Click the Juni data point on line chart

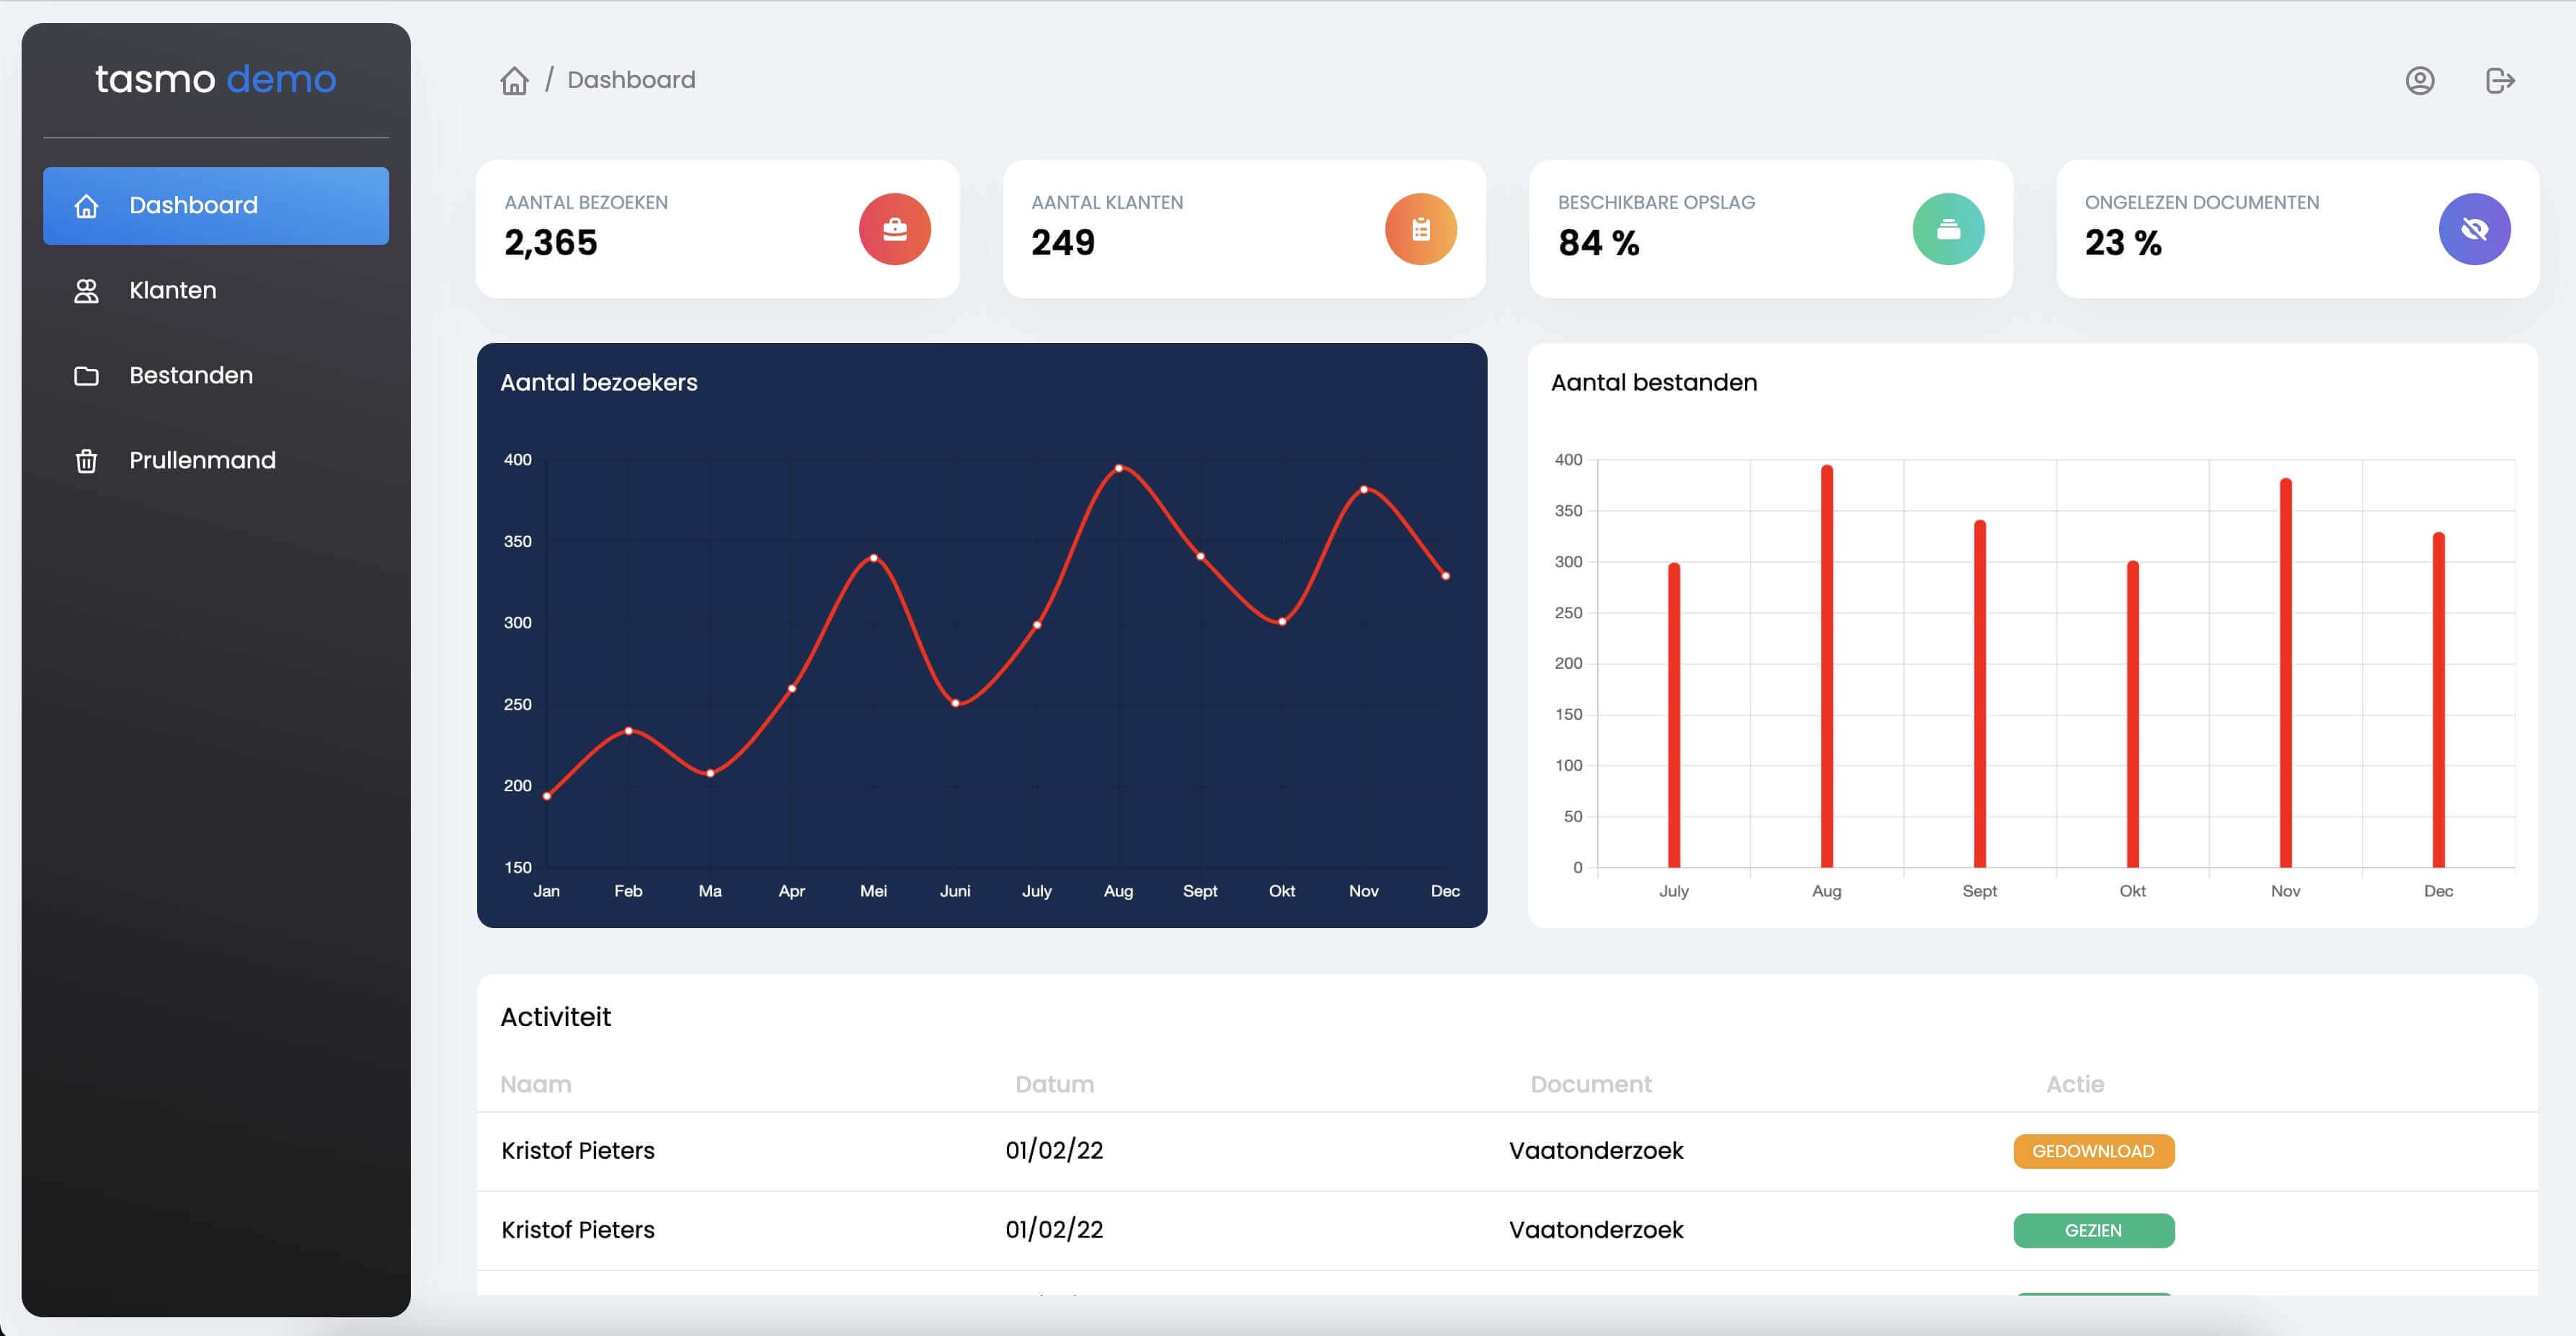click(x=956, y=704)
